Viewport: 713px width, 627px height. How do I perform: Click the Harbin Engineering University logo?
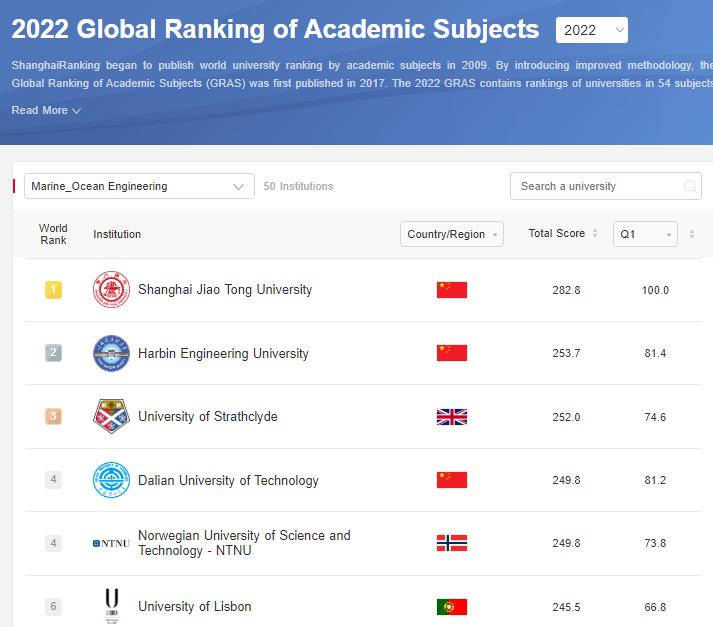click(111, 353)
